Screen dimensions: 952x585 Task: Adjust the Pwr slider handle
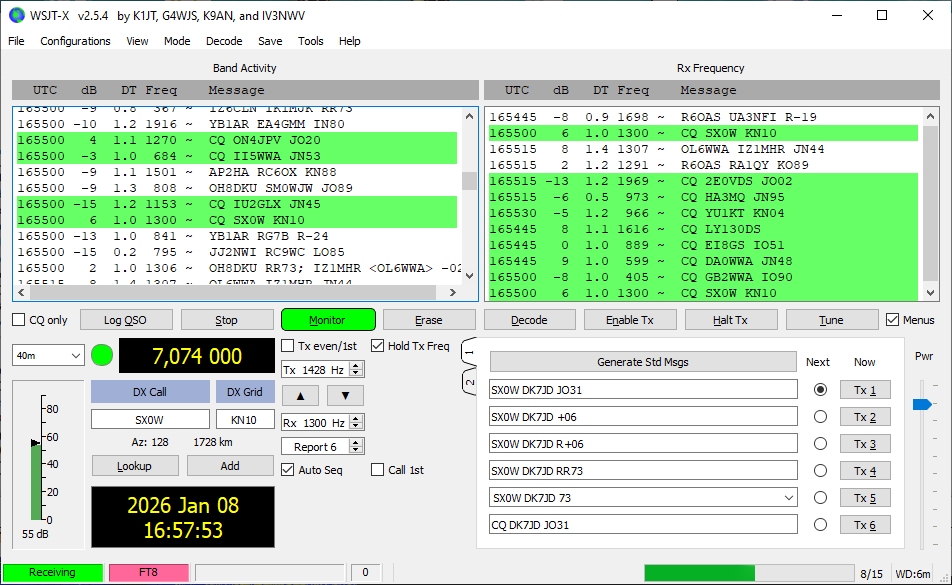pyautogui.click(x=922, y=404)
